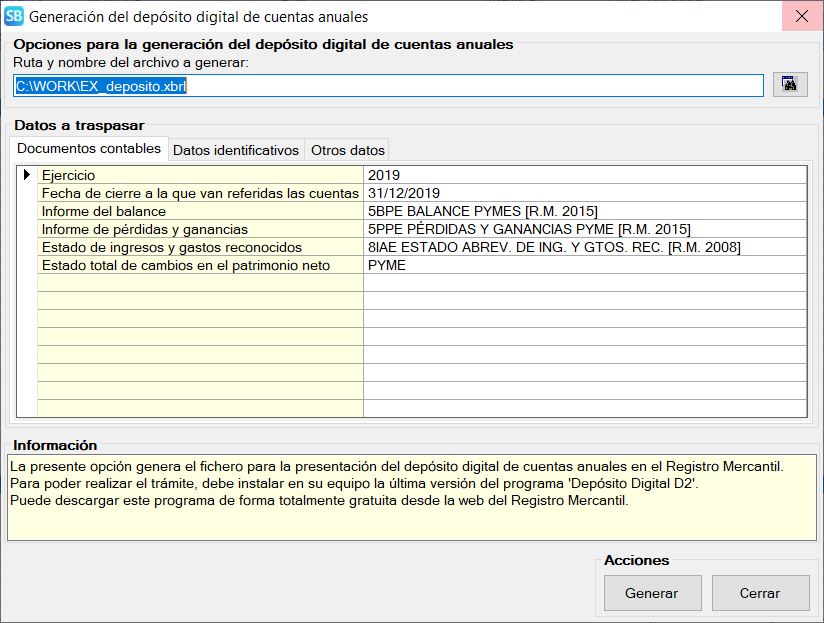824x623 pixels.
Task: Click the browse file binoculars icon
Action: tap(789, 85)
